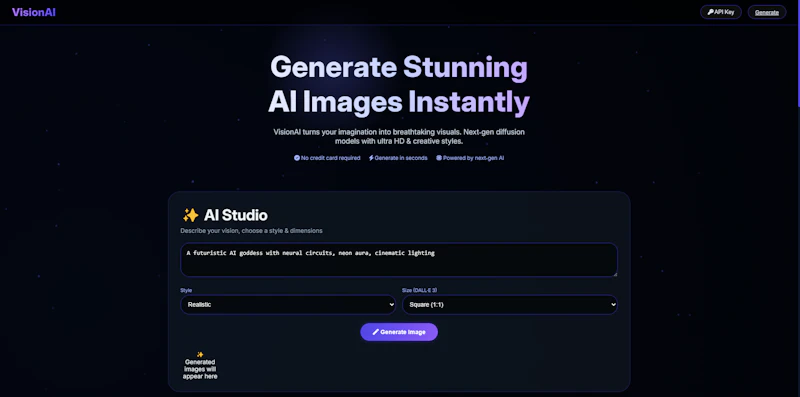Click the 'Style' field label
This screenshot has width=800, height=397.
186,290
